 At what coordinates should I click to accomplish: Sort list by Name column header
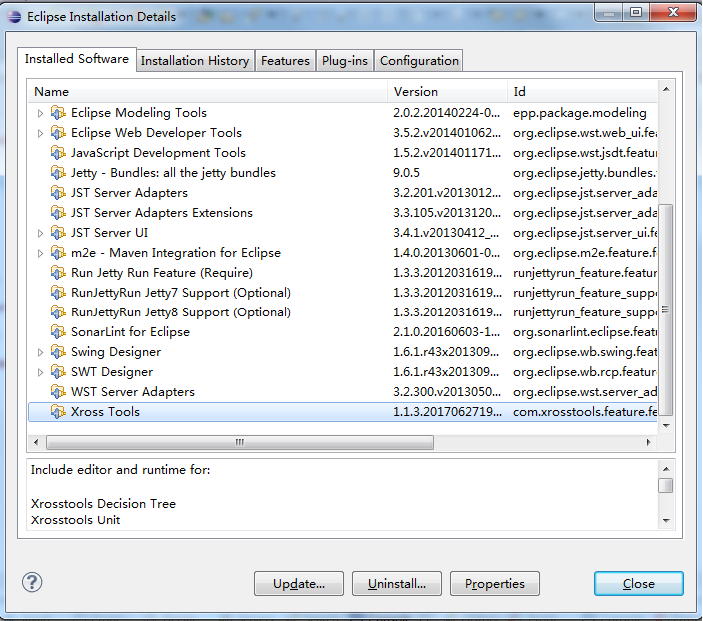pyautogui.click(x=208, y=91)
